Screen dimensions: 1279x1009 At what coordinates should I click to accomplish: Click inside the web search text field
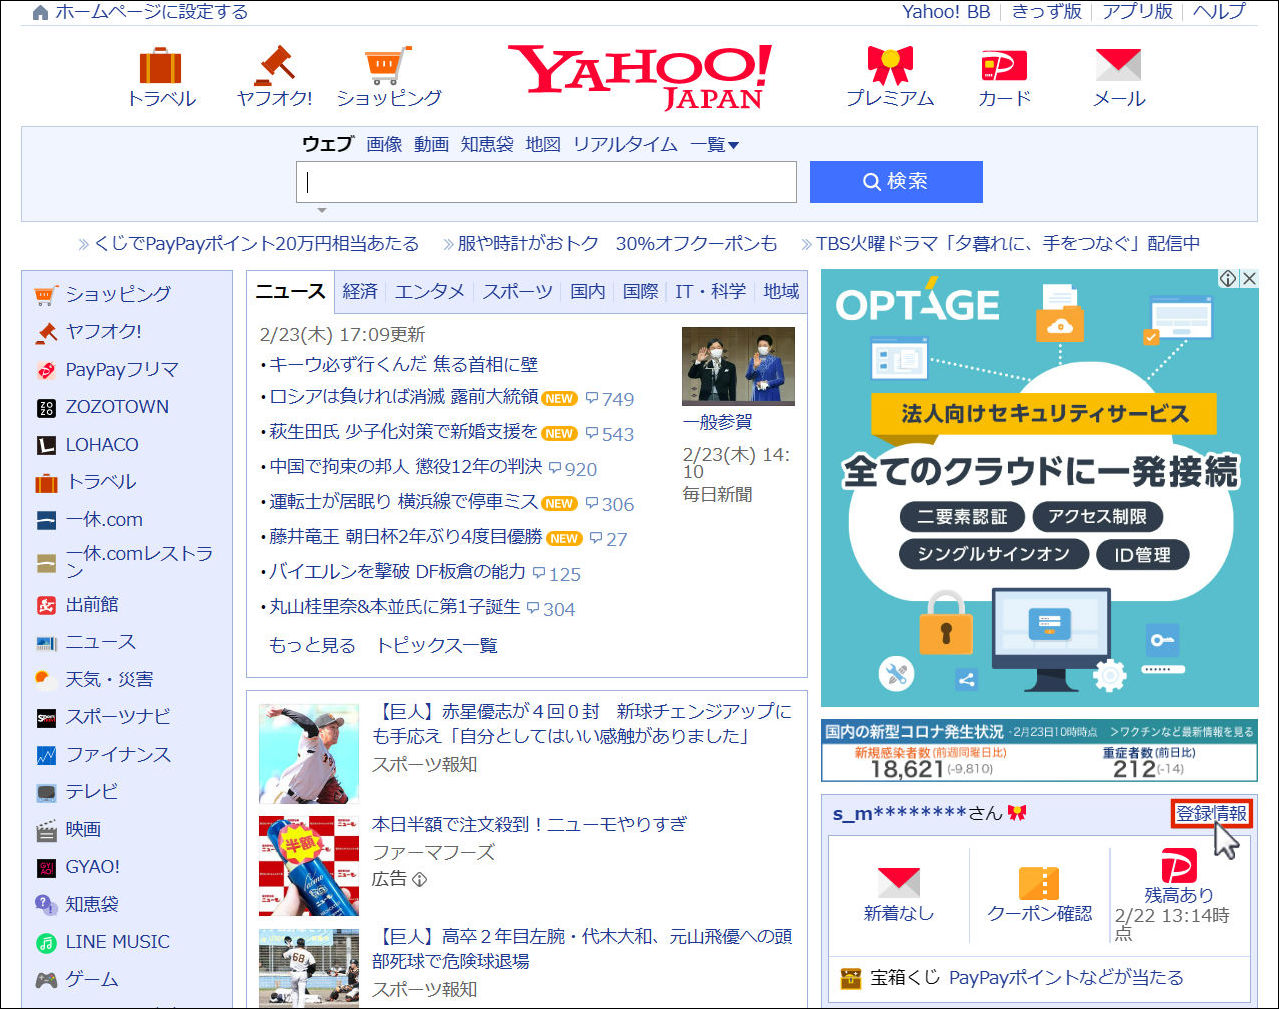[546, 182]
